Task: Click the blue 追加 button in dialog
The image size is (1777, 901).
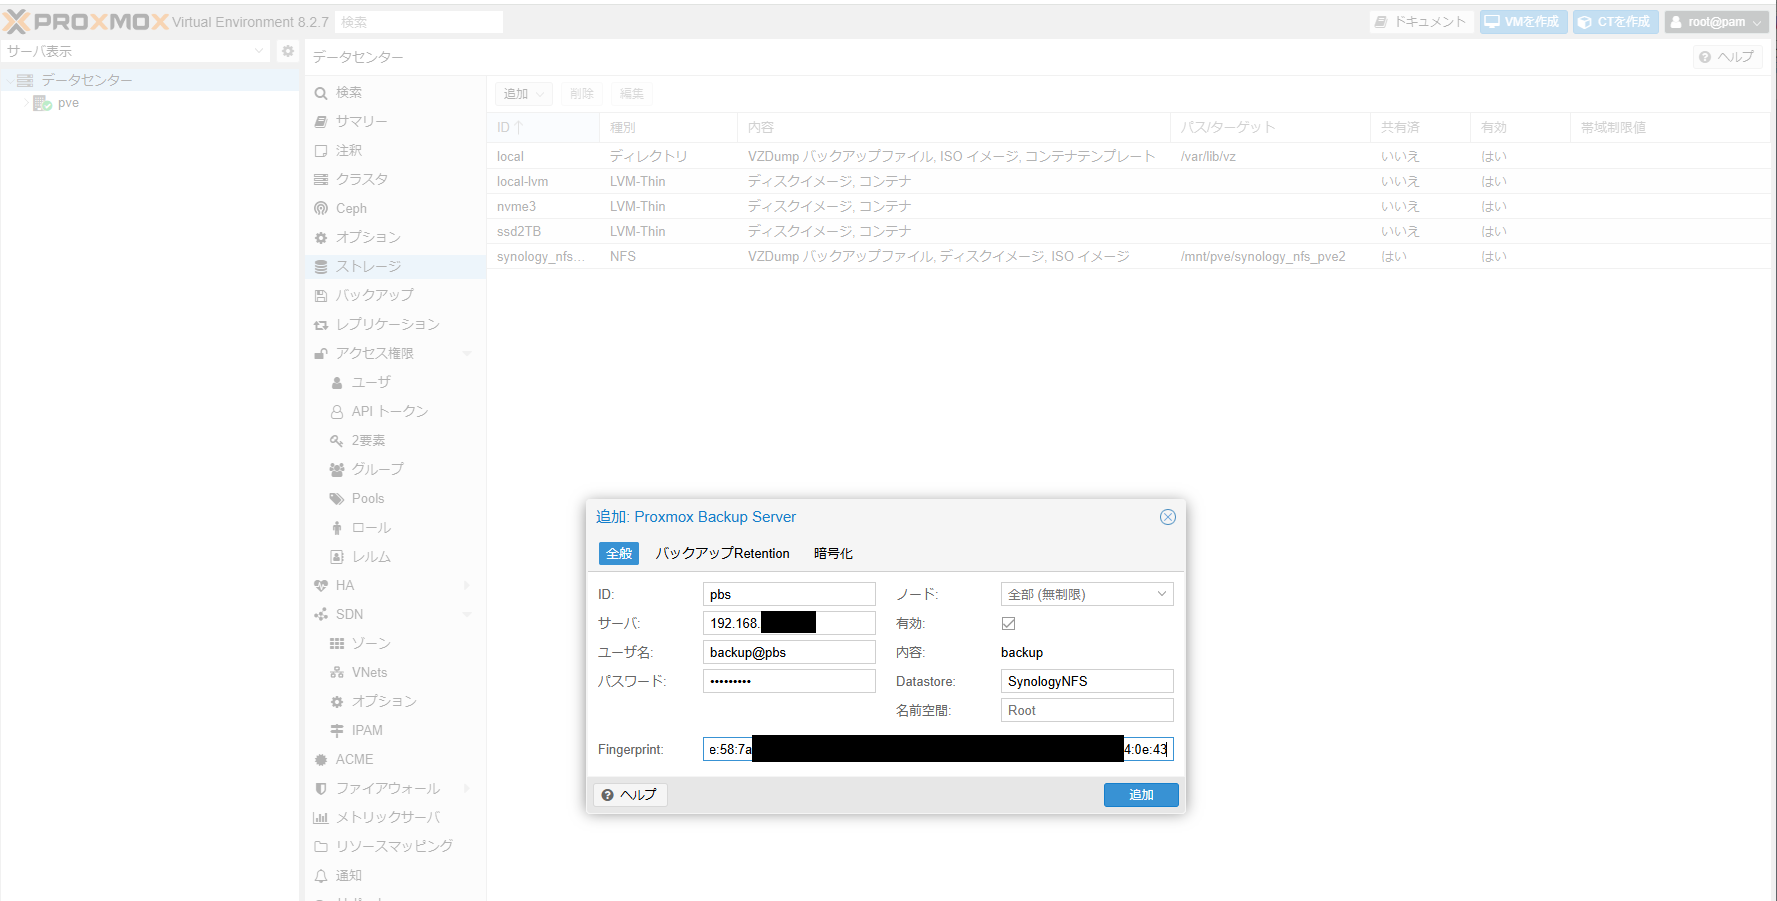Action: click(x=1140, y=794)
